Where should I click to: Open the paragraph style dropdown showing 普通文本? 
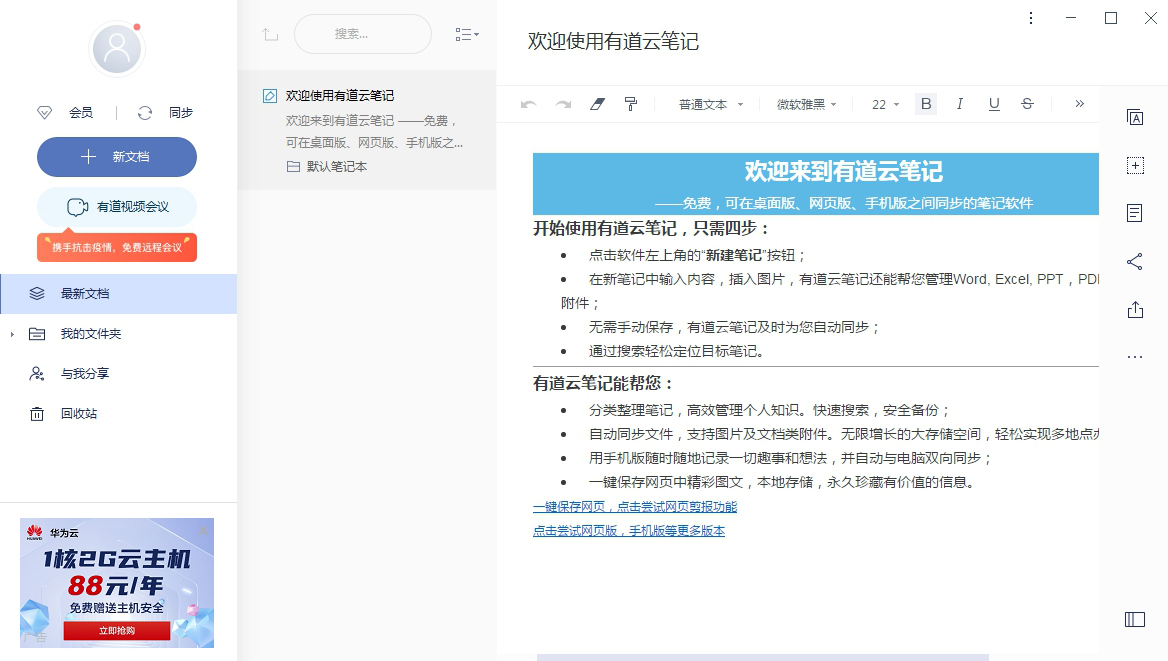click(709, 103)
